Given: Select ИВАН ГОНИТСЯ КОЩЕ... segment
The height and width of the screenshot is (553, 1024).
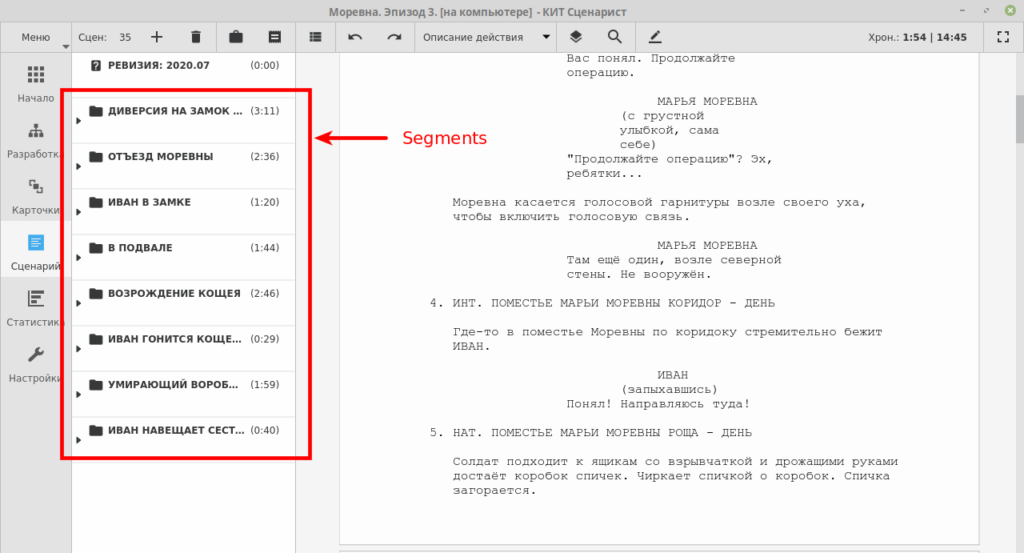Looking at the screenshot, I should (184, 349).
